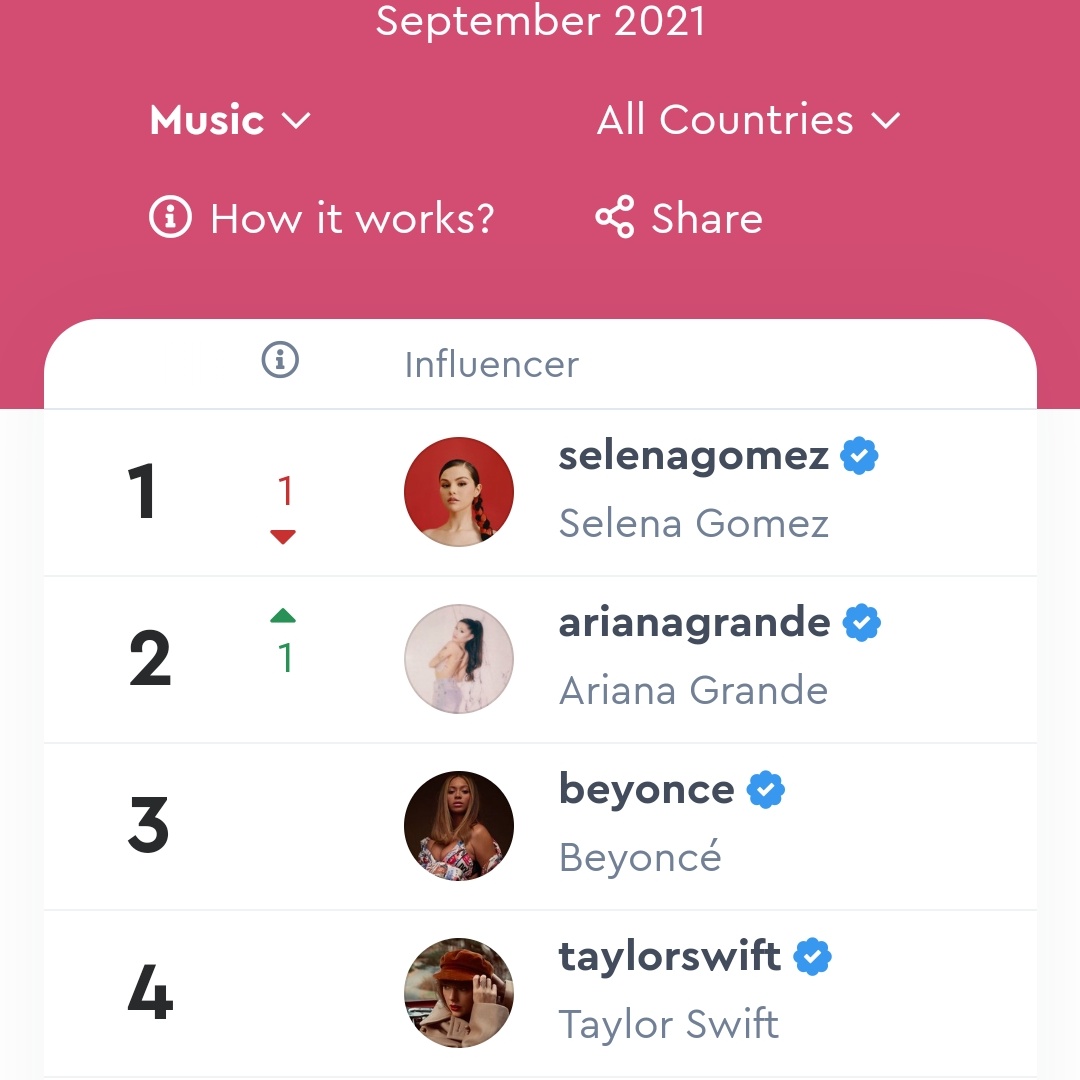
Task: Click the share icon
Action: pyautogui.click(x=615, y=217)
